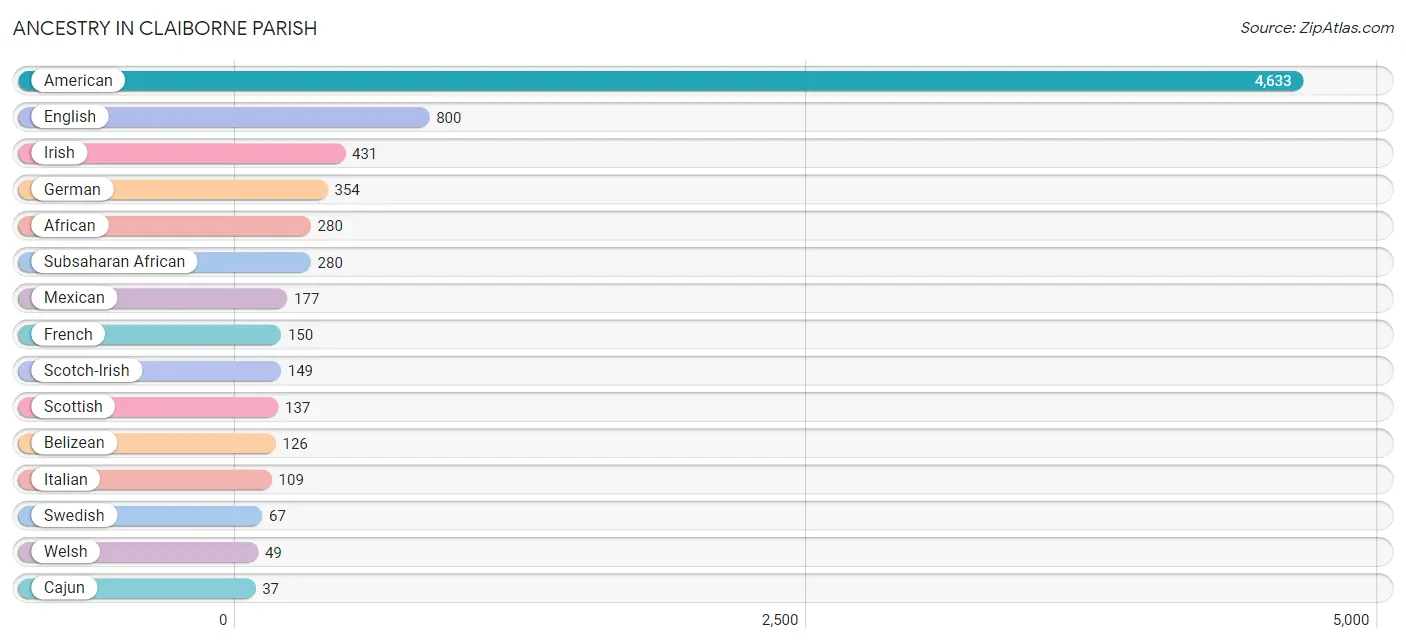
Task: Click the 150 value next to French
Action: coord(301,335)
